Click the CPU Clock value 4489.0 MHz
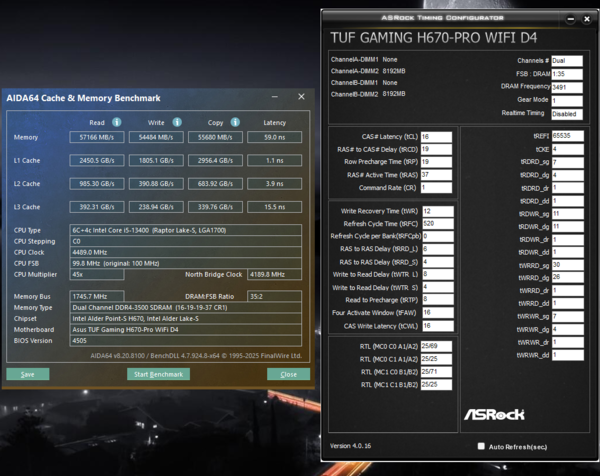The image size is (600, 476). 186,252
